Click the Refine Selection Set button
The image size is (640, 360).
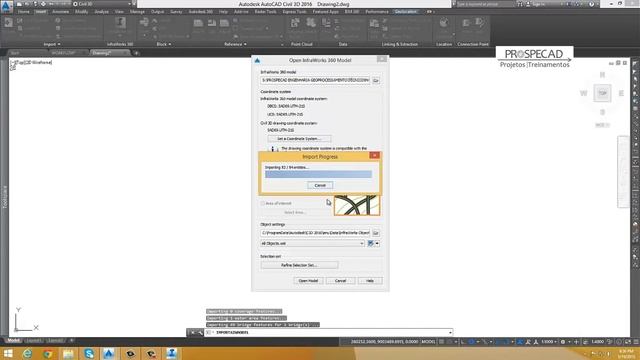point(299,265)
